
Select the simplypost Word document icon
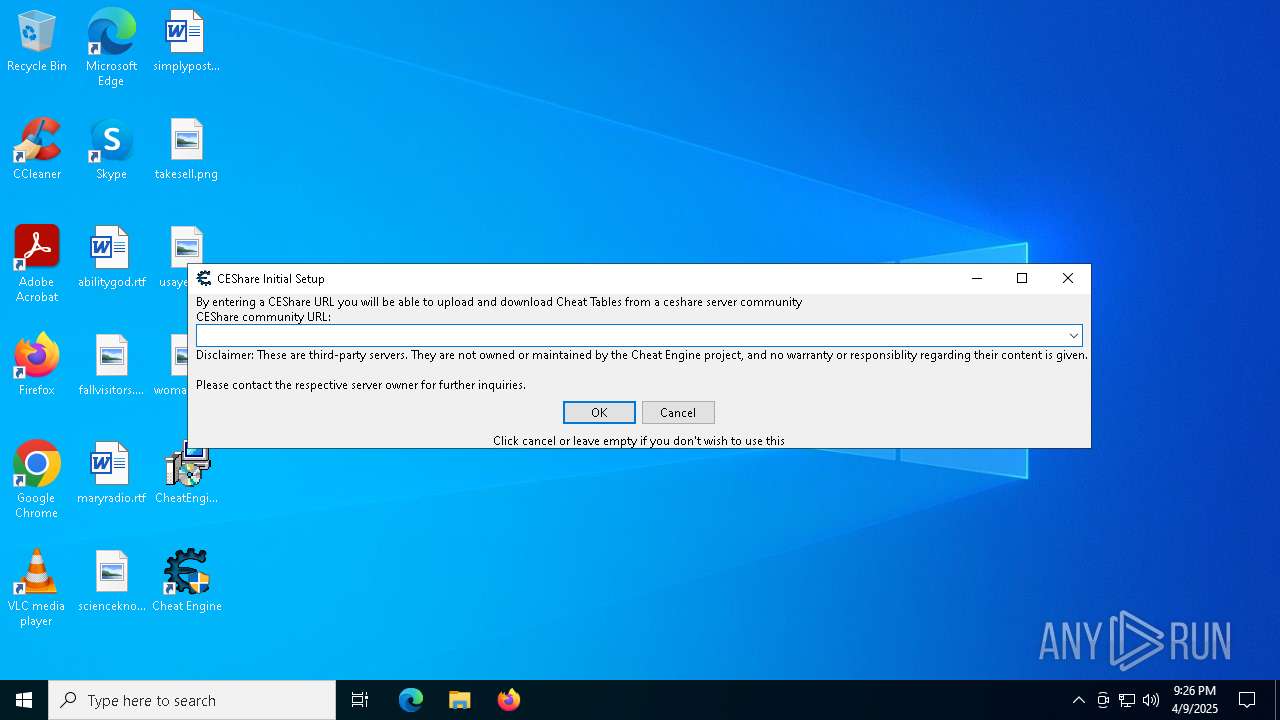186,42
